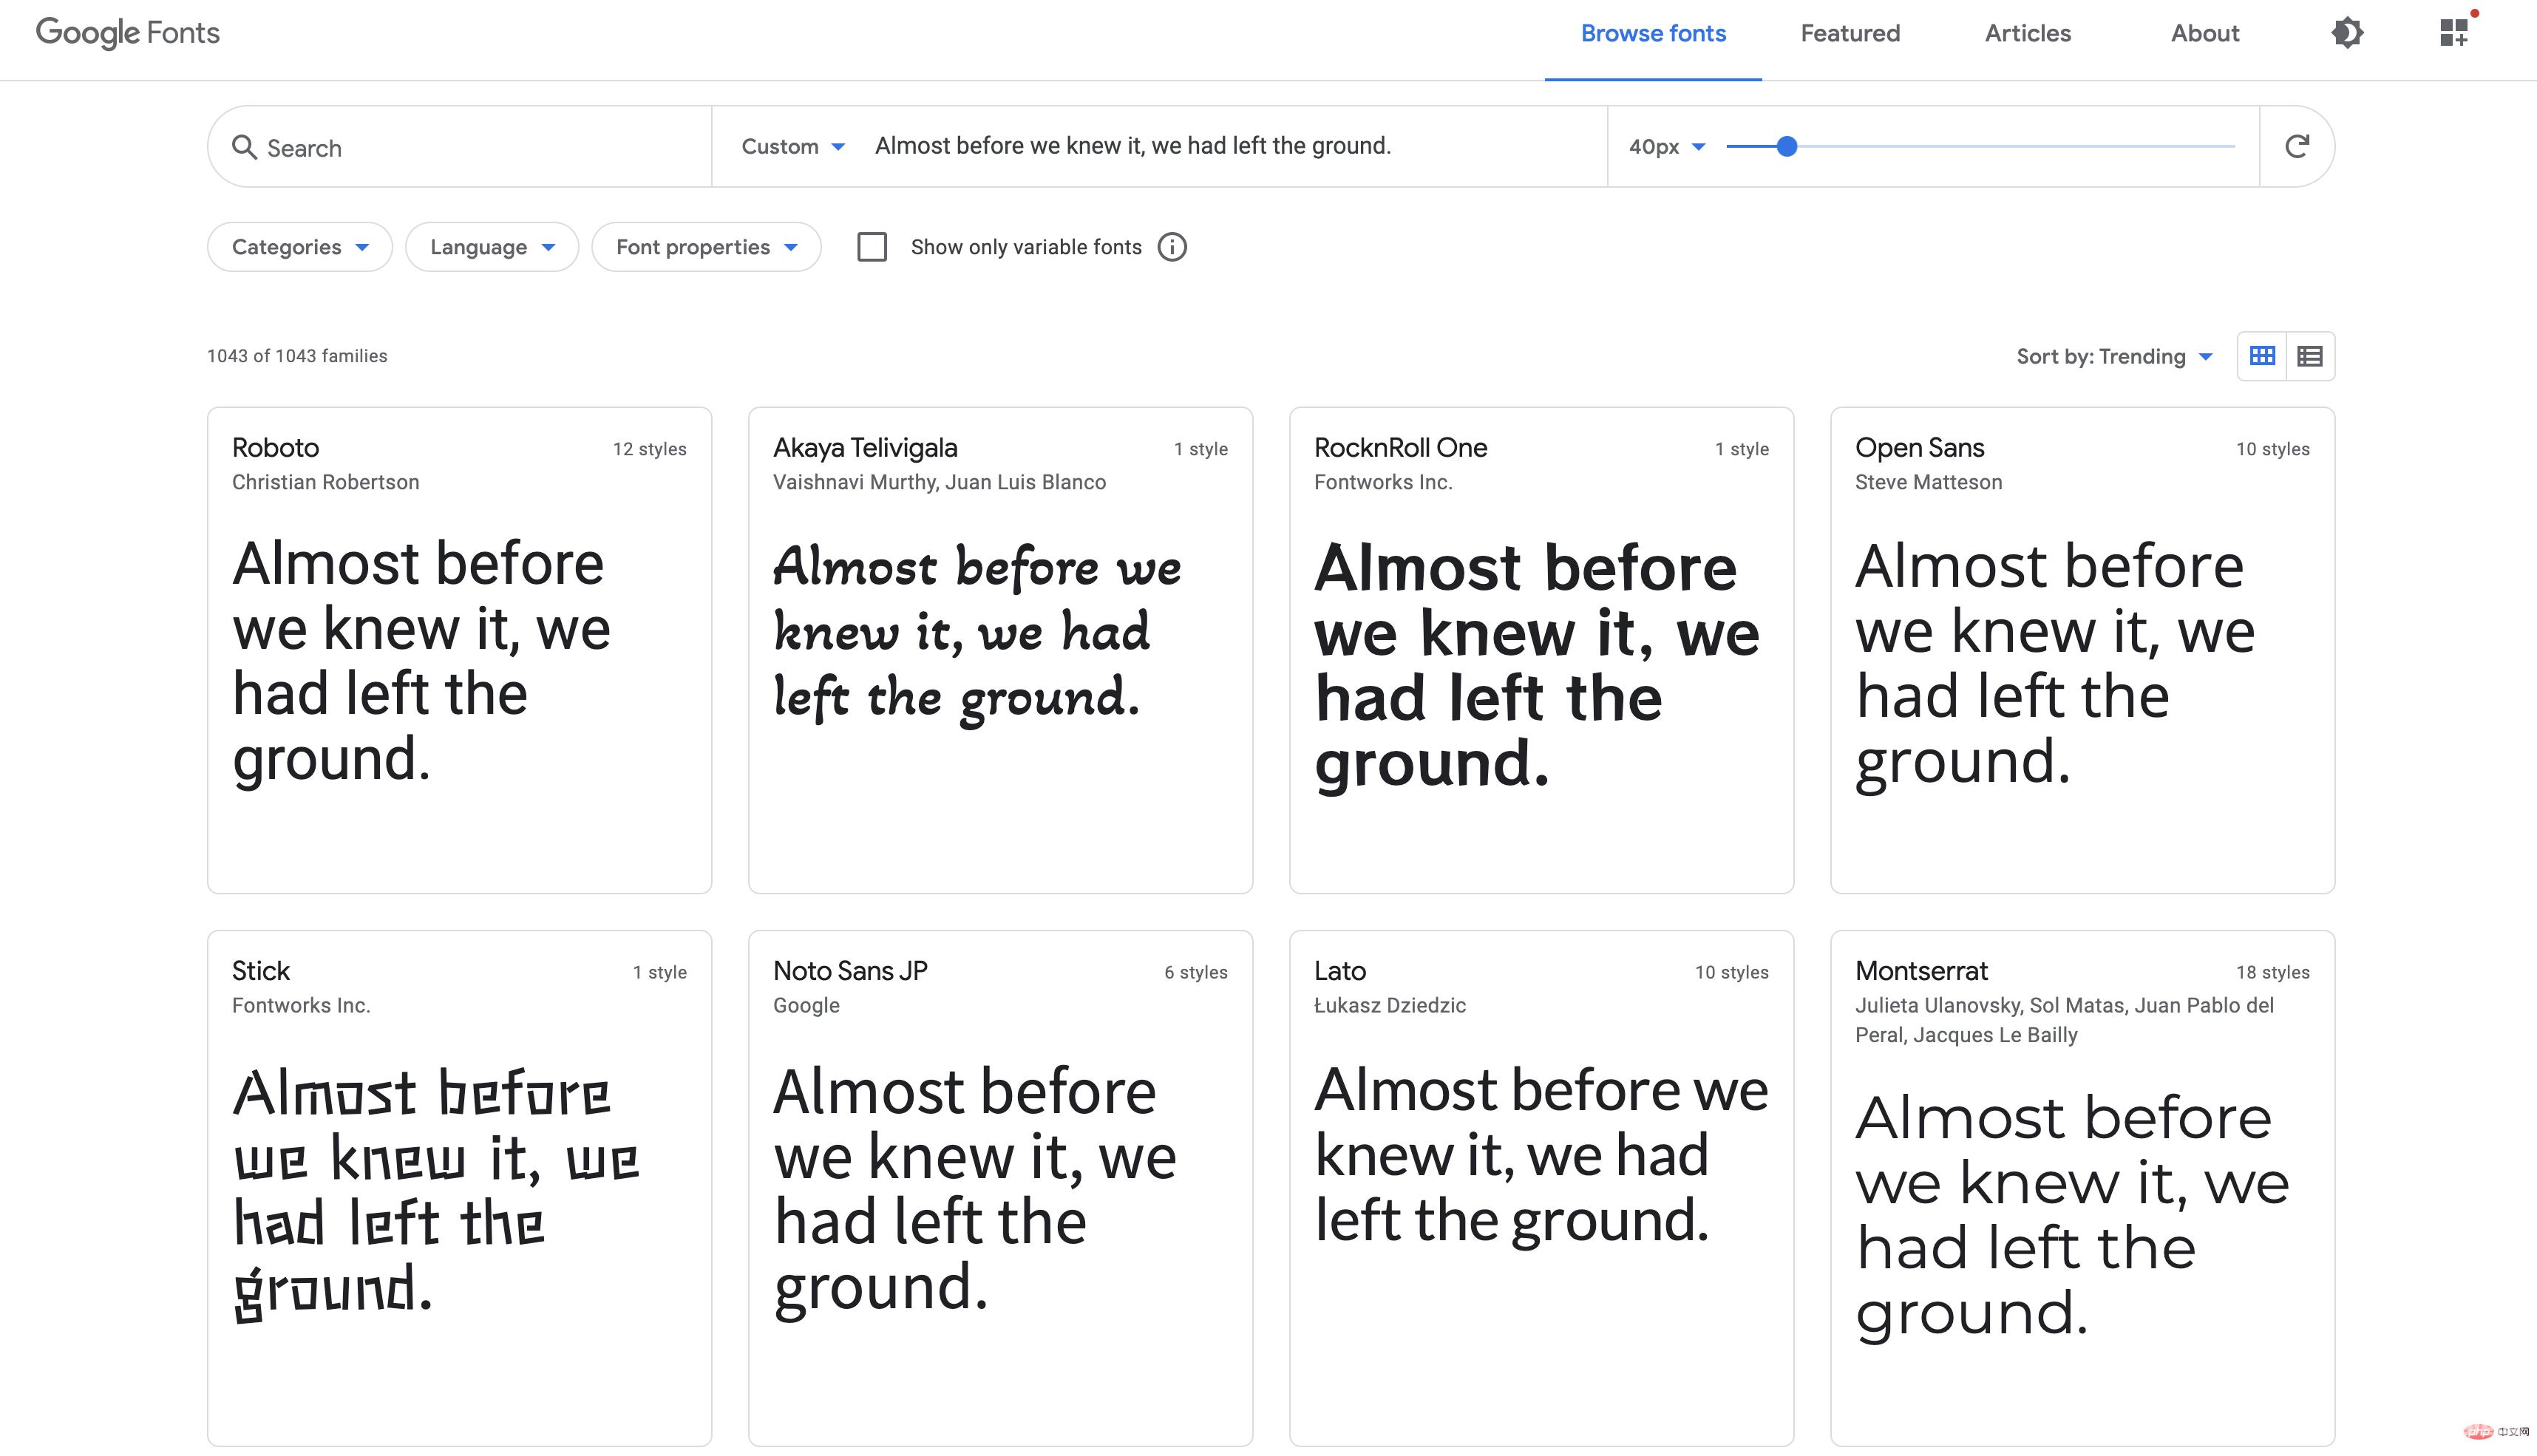Toggle the dark theme icon
The width and height of the screenshot is (2537, 1456).
(x=2346, y=33)
